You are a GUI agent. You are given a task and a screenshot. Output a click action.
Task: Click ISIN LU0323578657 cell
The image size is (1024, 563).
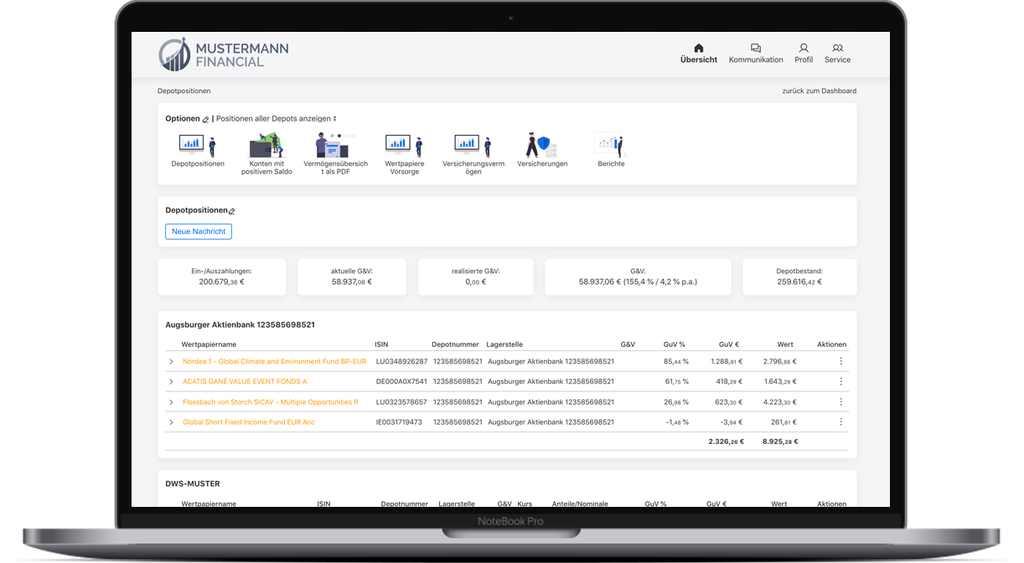(402, 402)
